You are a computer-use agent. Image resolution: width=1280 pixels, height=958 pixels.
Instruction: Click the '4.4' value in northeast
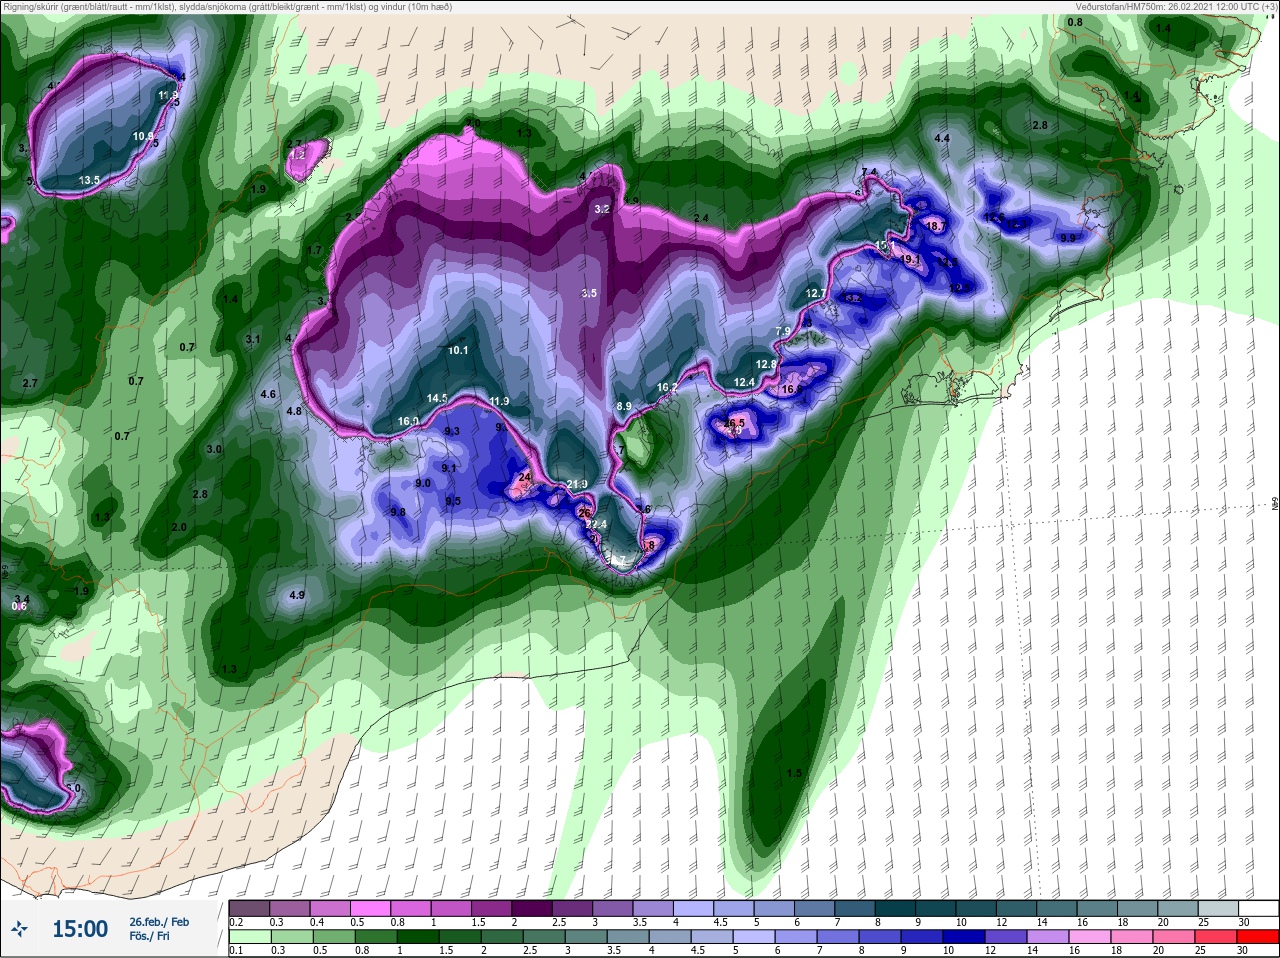[x=942, y=138]
